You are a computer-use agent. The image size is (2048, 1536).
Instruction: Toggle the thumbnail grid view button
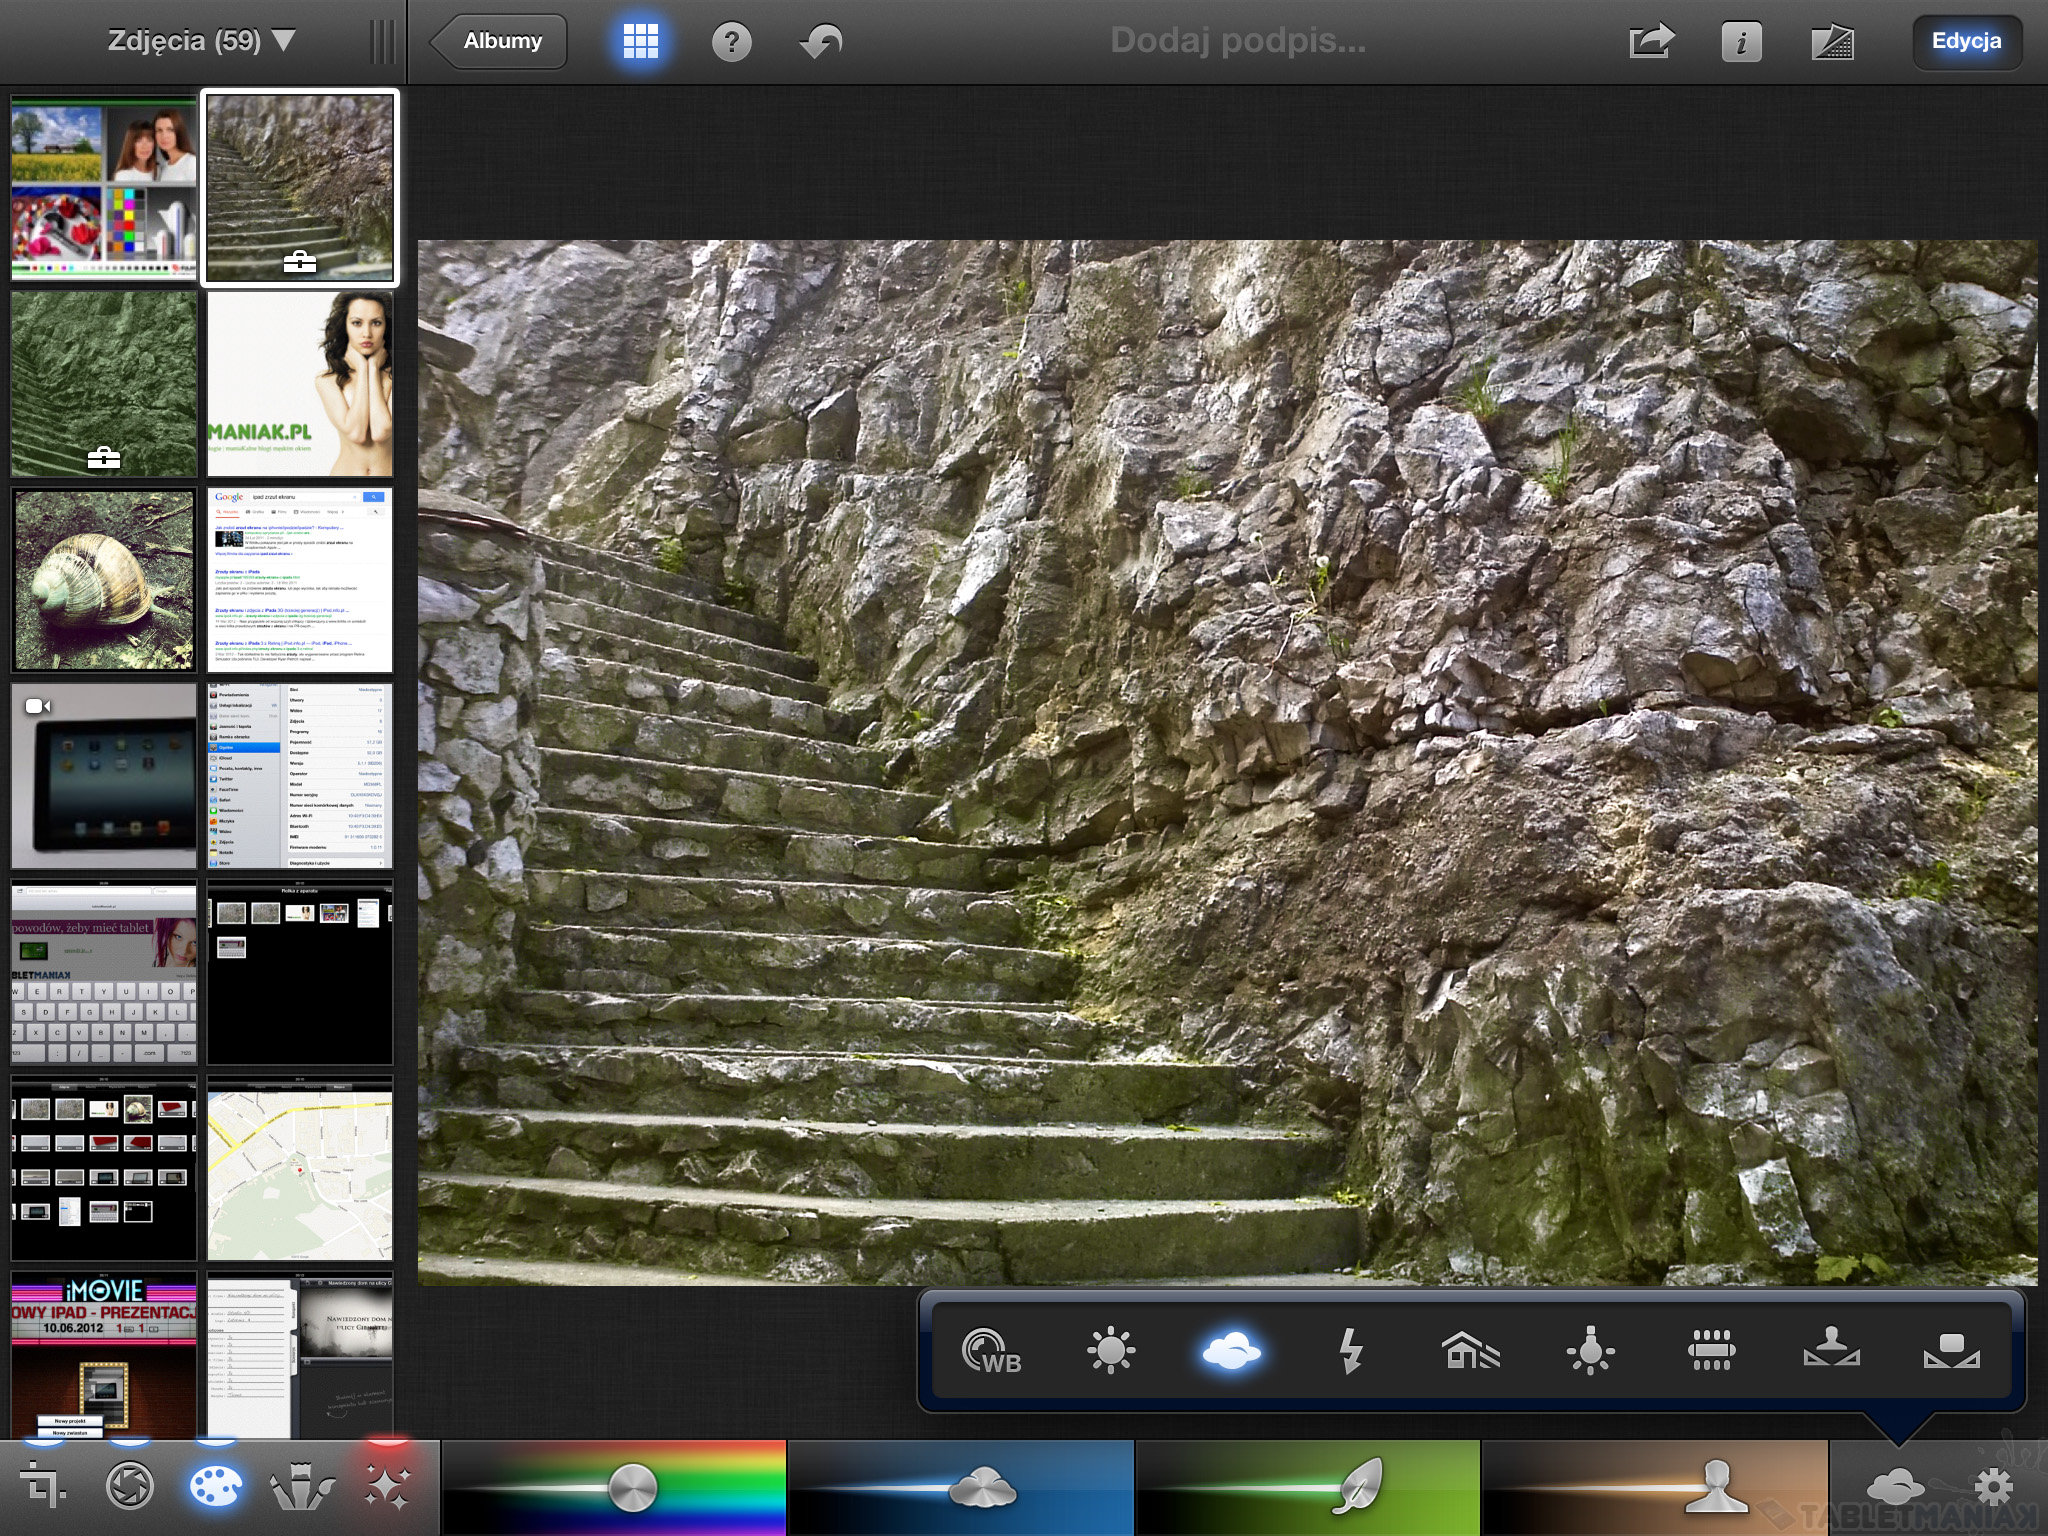pyautogui.click(x=640, y=41)
